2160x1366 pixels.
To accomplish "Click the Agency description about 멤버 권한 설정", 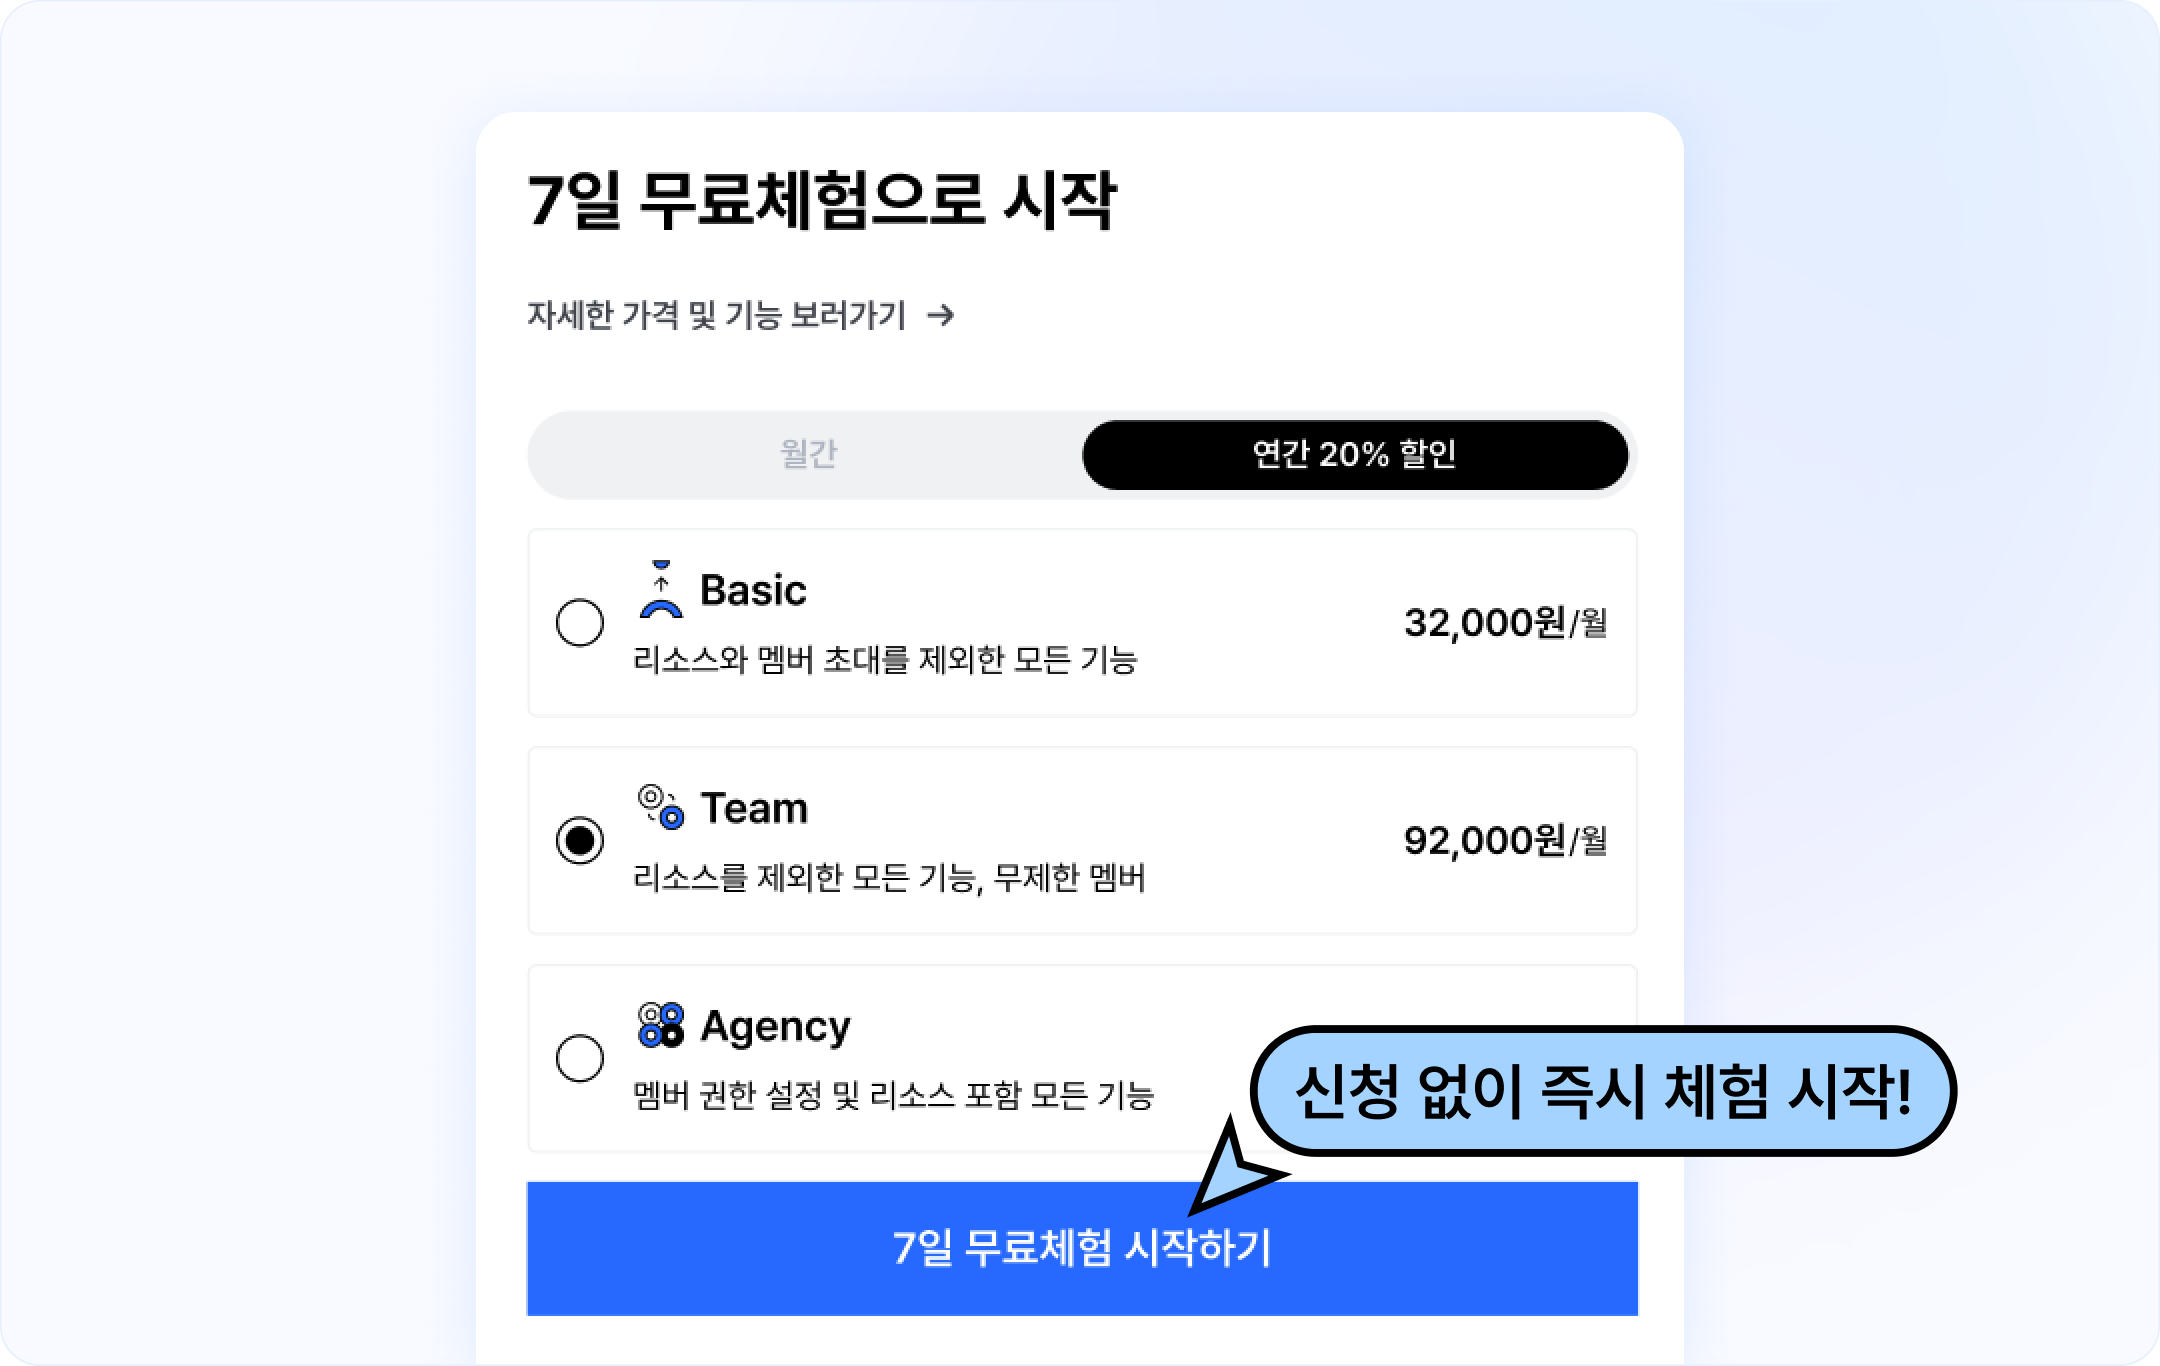I will [894, 1096].
